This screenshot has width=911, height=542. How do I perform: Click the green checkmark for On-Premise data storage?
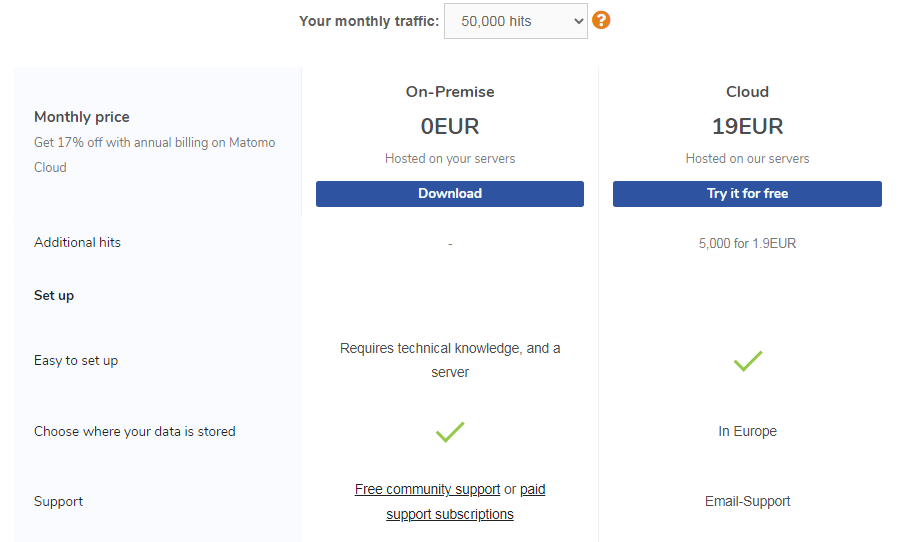[450, 432]
